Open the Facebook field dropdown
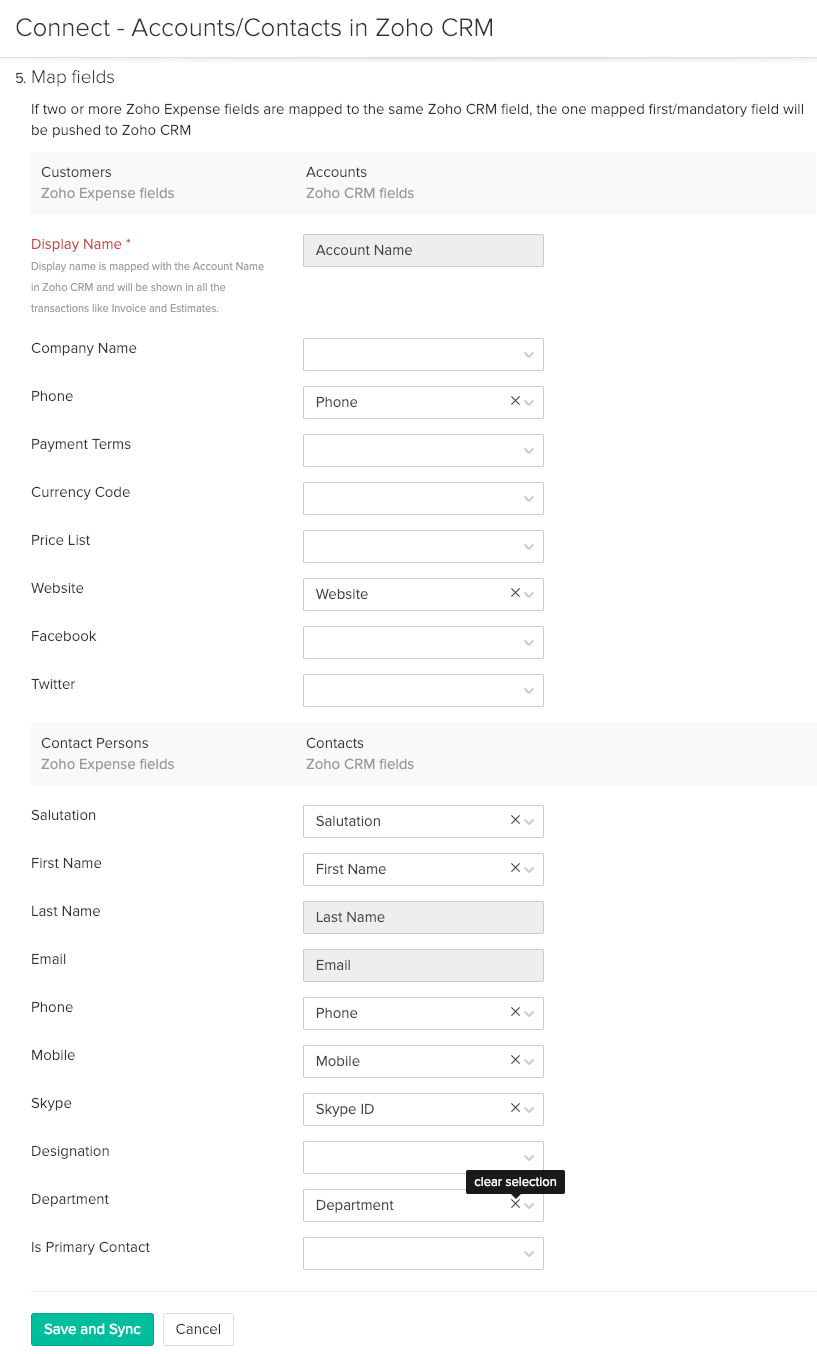Viewport: 817px width, 1354px height. pyautogui.click(x=423, y=642)
